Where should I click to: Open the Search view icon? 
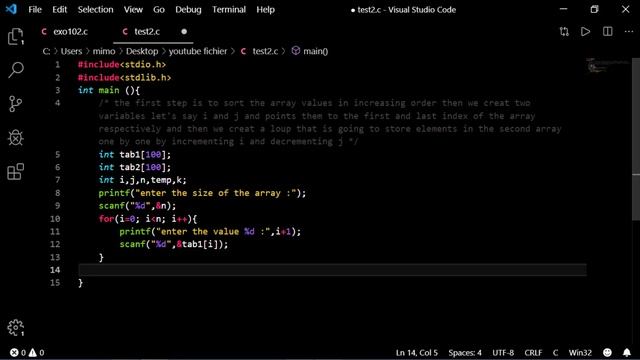click(16, 70)
